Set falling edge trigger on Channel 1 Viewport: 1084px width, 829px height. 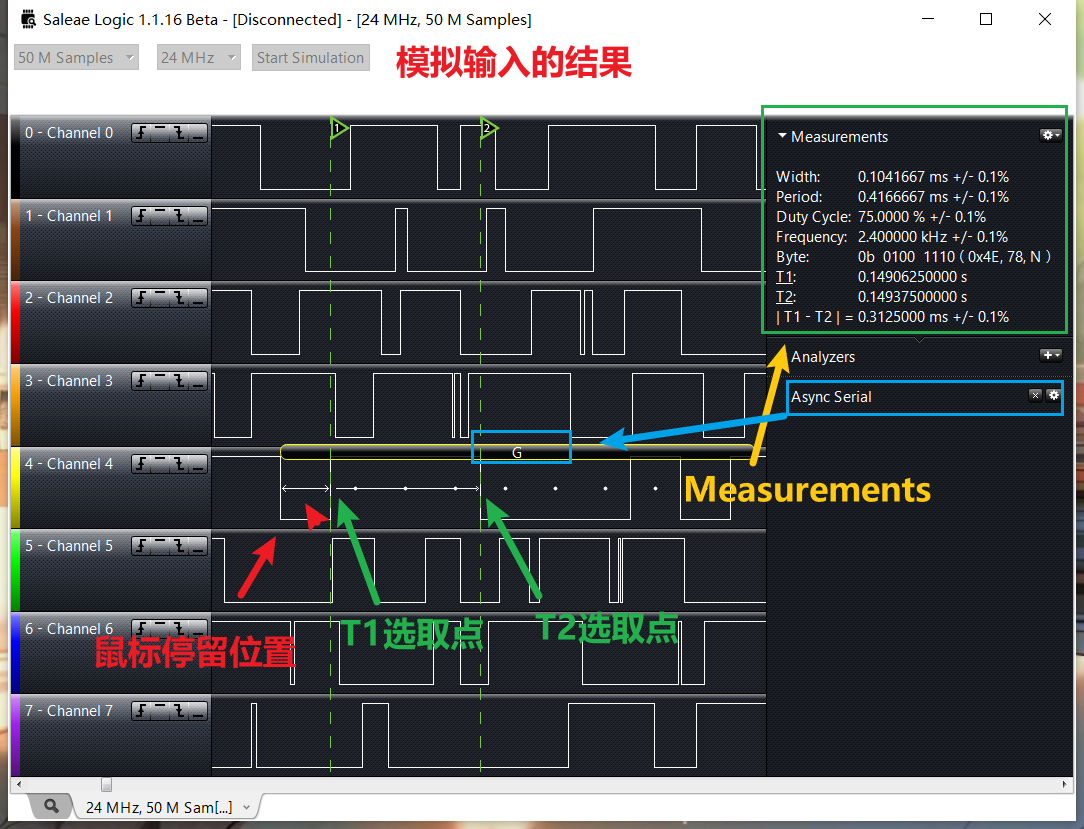tap(179, 216)
